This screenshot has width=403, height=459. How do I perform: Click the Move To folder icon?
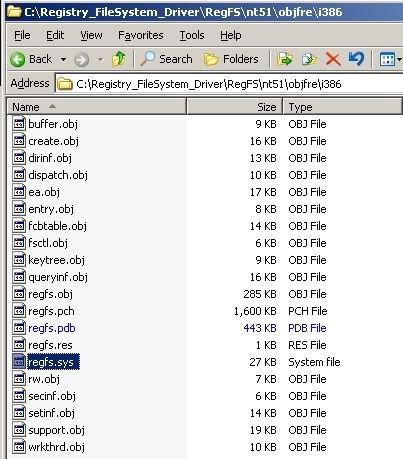(284, 59)
